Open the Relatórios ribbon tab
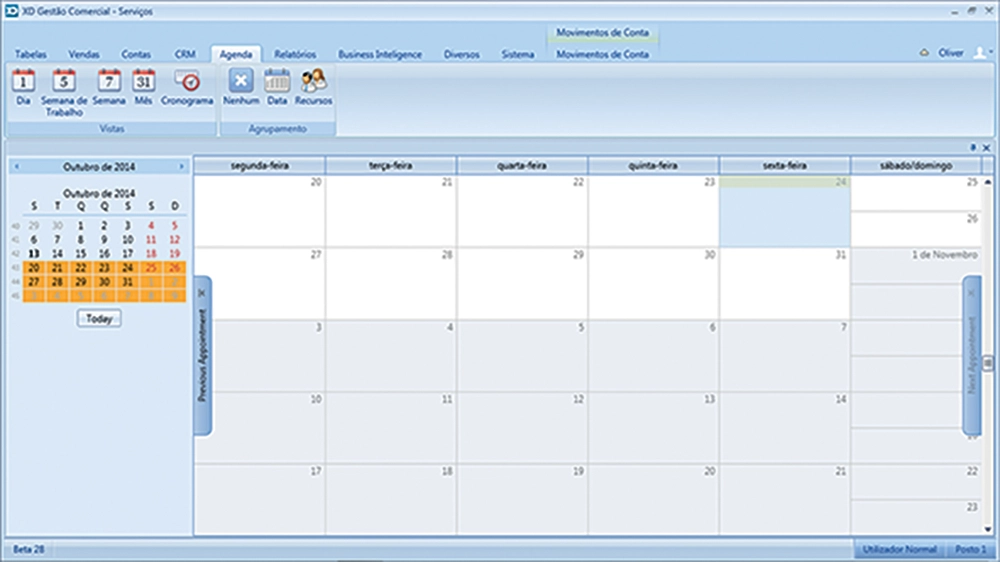The width and height of the screenshot is (1000, 562). pos(295,54)
